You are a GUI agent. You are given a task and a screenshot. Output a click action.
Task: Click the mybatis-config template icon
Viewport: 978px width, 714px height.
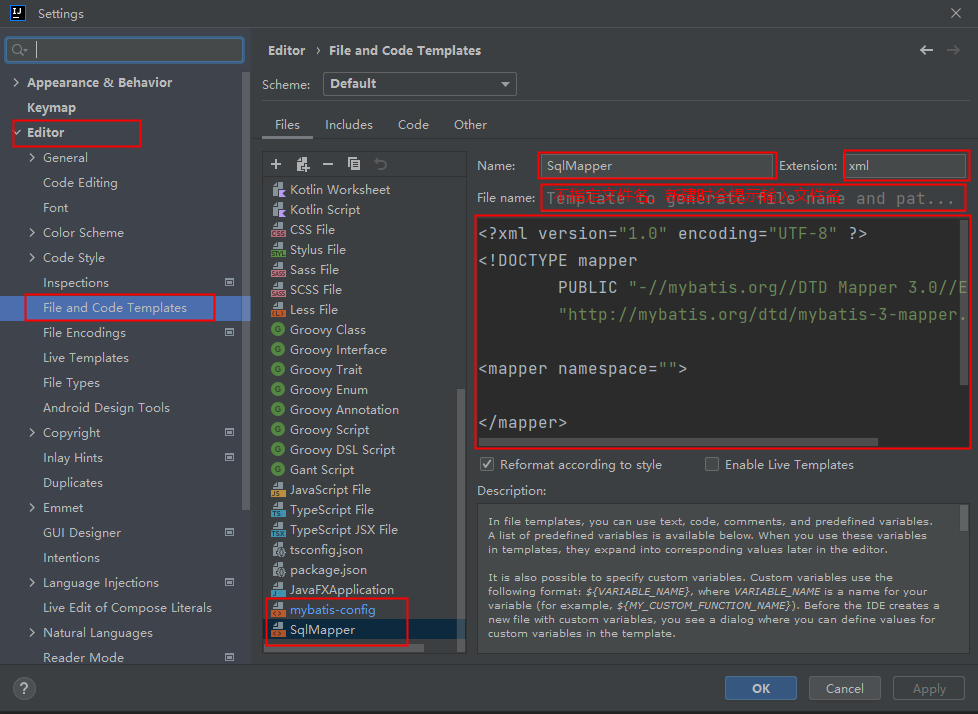click(x=278, y=610)
